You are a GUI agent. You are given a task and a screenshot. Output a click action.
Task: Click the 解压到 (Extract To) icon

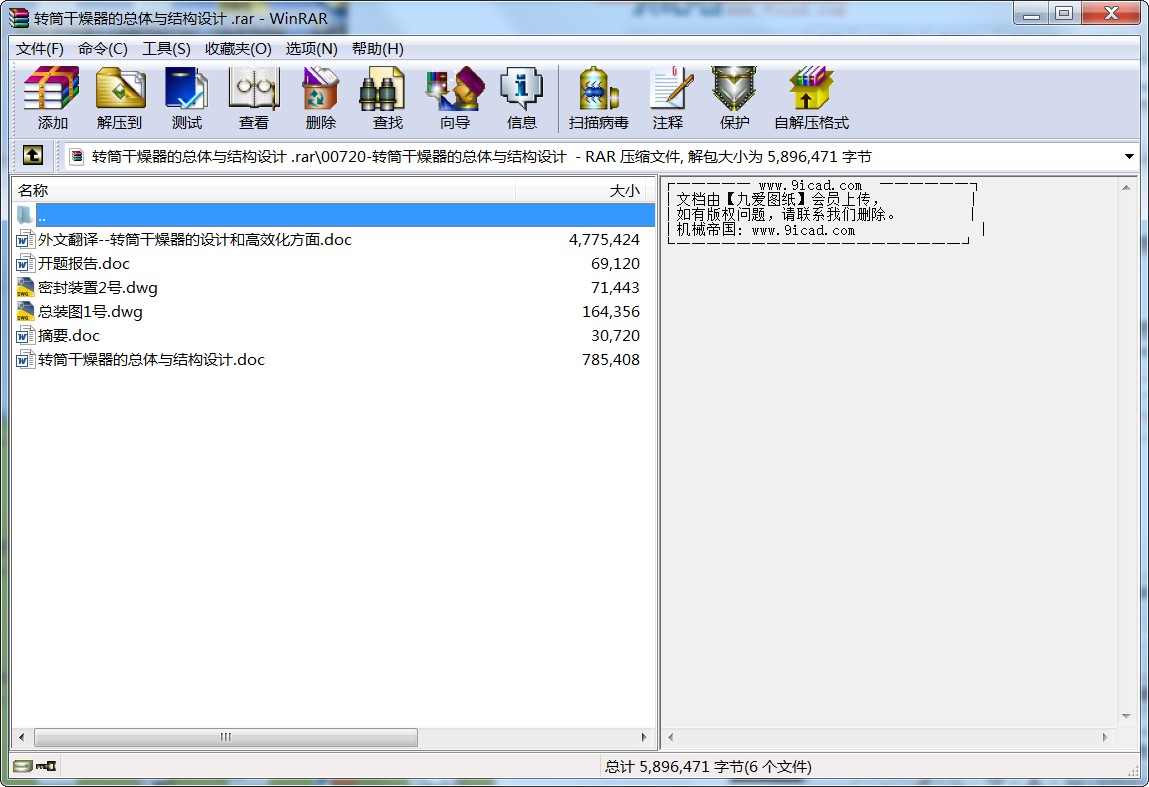119,89
